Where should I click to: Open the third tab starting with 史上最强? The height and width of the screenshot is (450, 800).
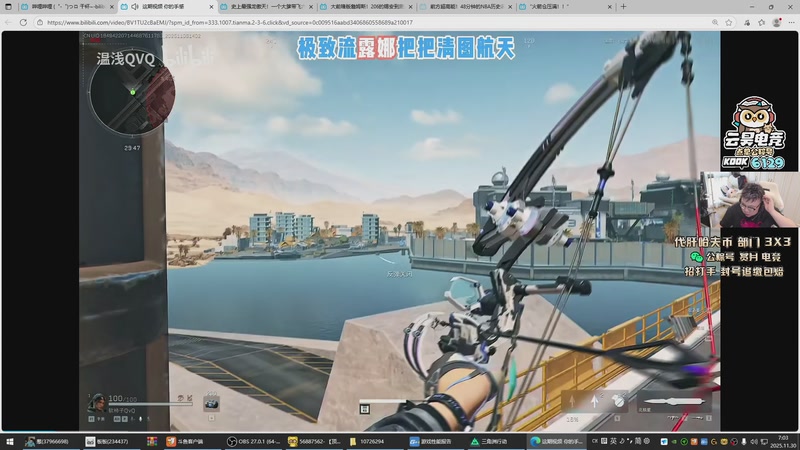(267, 7)
